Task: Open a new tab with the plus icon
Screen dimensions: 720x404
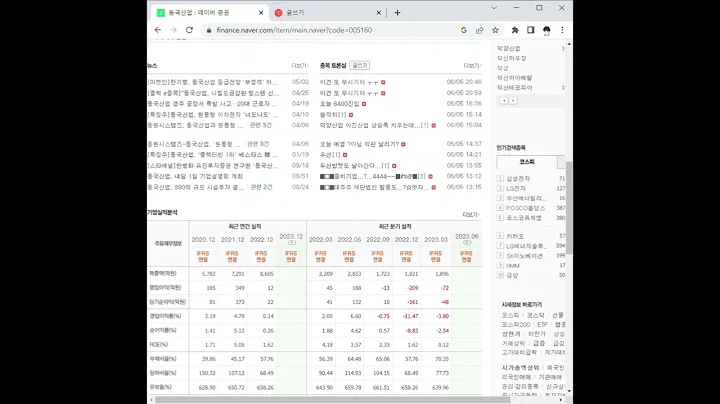Action: [397, 13]
